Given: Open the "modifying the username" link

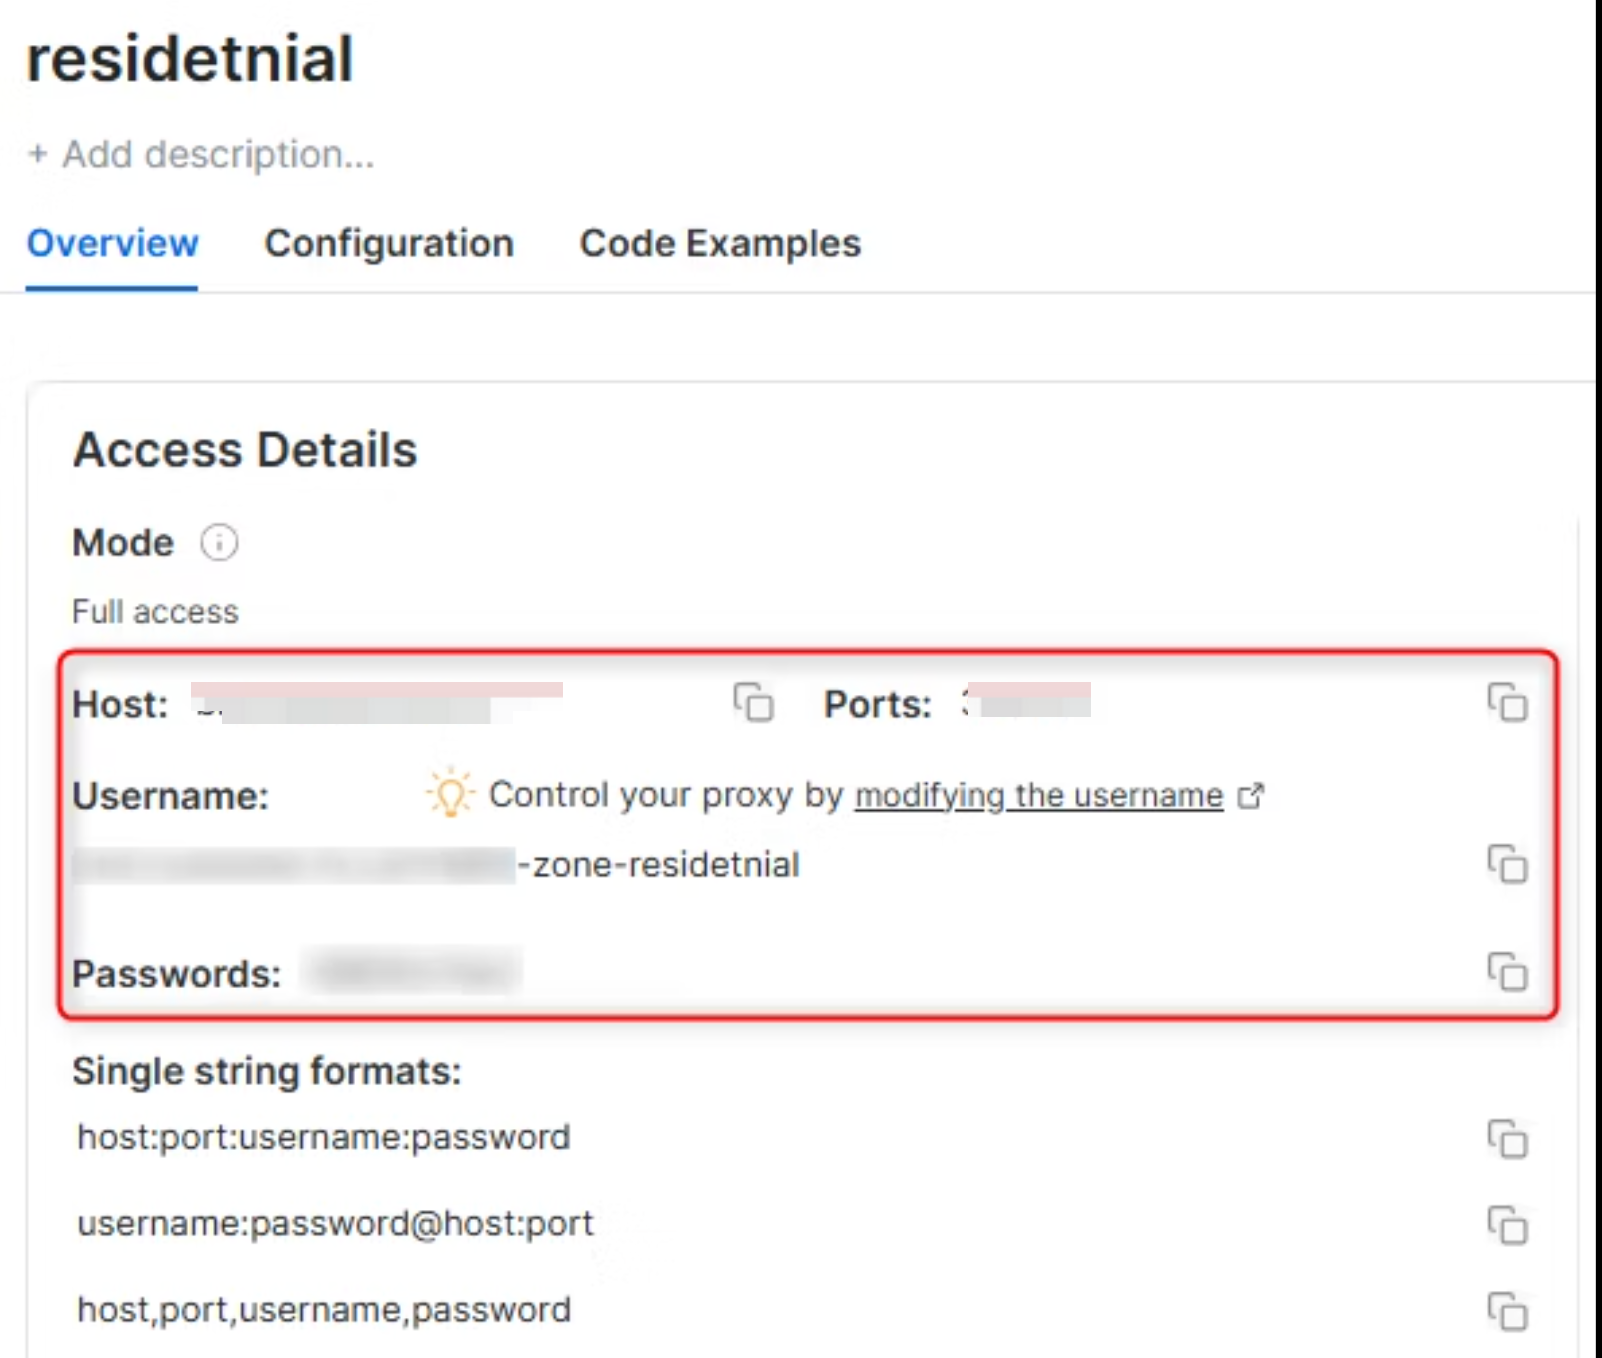Looking at the screenshot, I should (x=1039, y=796).
